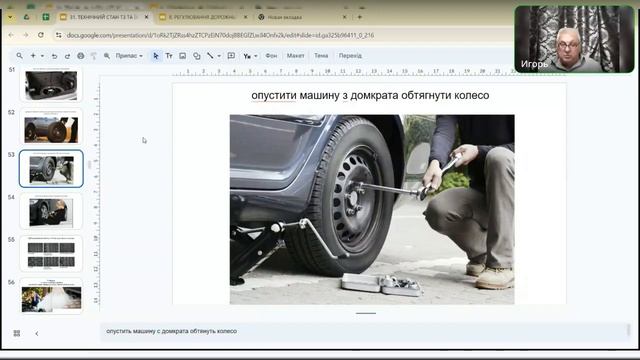Select the arrow cursor select tool
Image resolution: width=640 pixels, height=360 pixels.
[156, 56]
